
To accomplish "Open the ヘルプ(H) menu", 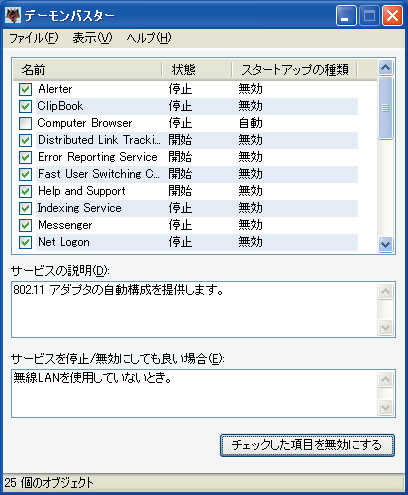I will [x=149, y=38].
